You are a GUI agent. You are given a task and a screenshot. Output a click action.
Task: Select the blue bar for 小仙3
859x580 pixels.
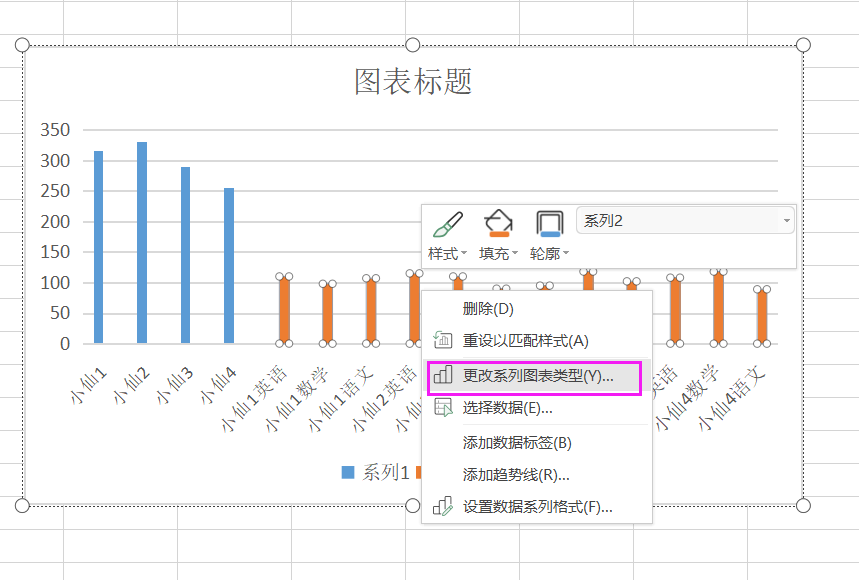coord(186,255)
